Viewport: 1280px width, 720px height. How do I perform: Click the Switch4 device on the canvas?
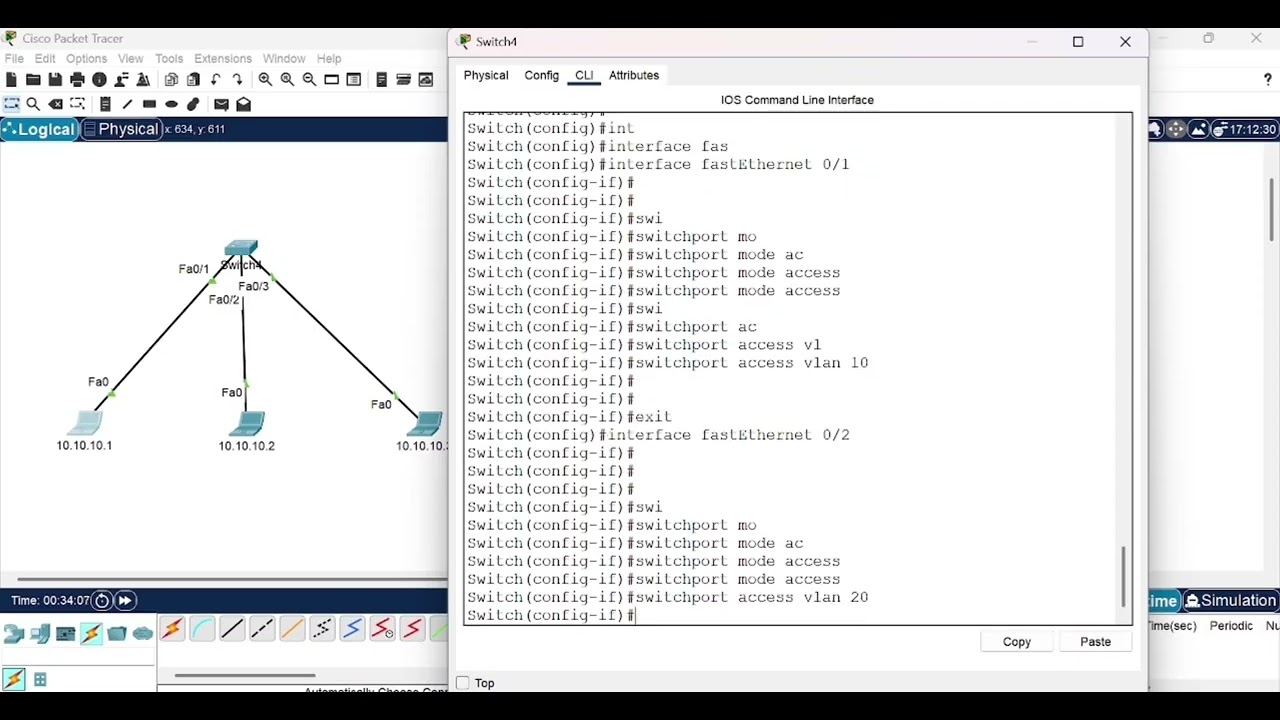(241, 250)
